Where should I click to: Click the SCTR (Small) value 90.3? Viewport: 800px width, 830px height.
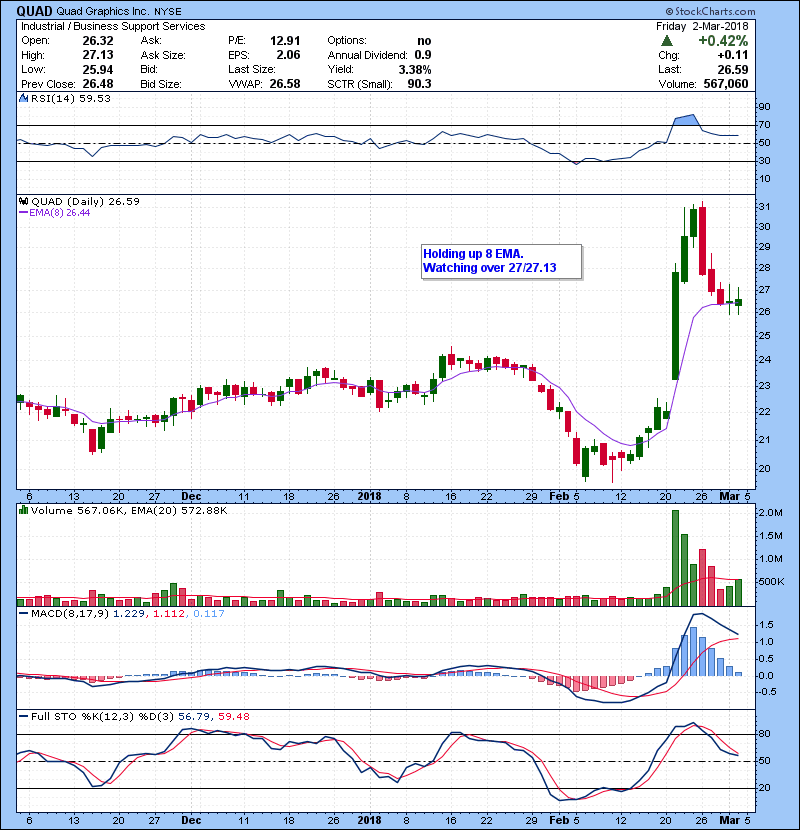click(419, 84)
